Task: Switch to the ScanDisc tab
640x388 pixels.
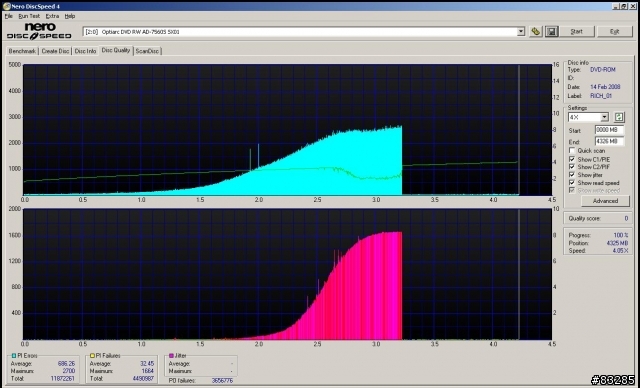Action: (147, 51)
